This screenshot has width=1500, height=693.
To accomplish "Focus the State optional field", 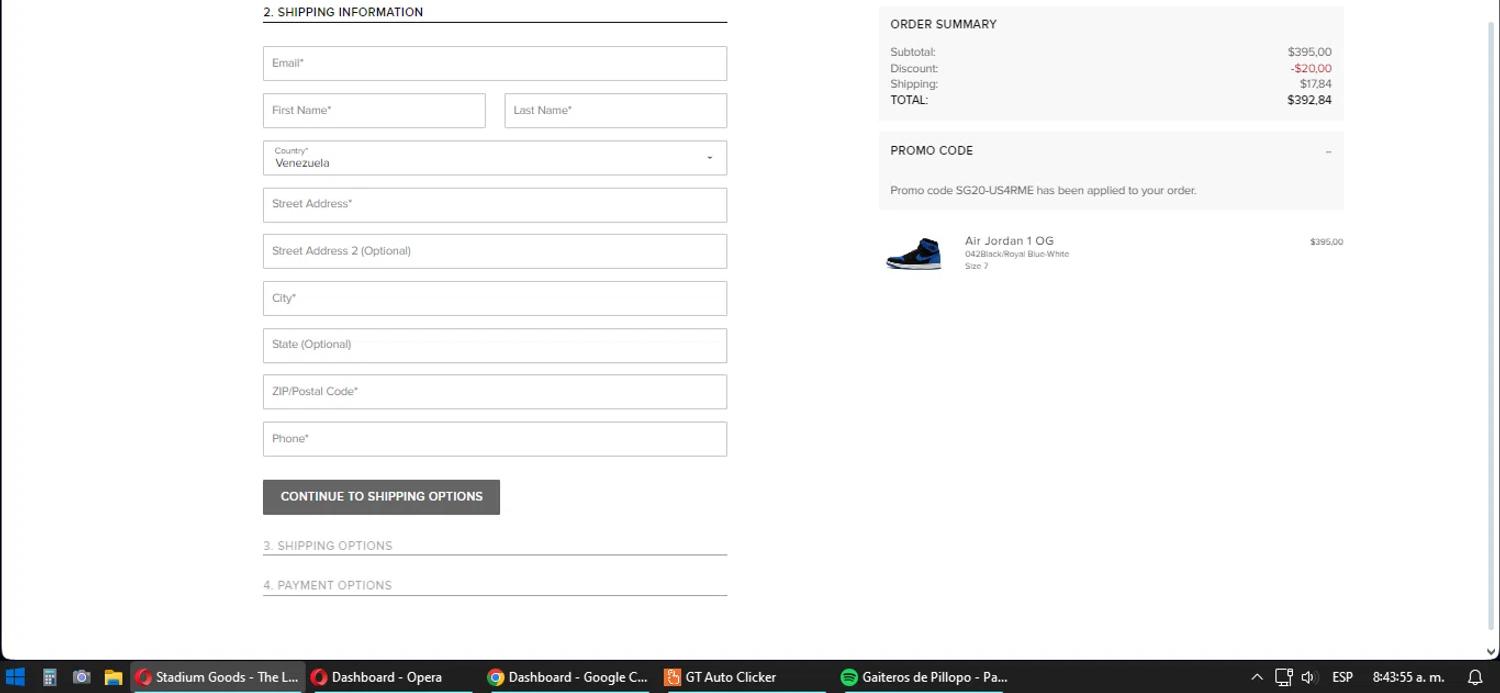I will [x=495, y=345].
